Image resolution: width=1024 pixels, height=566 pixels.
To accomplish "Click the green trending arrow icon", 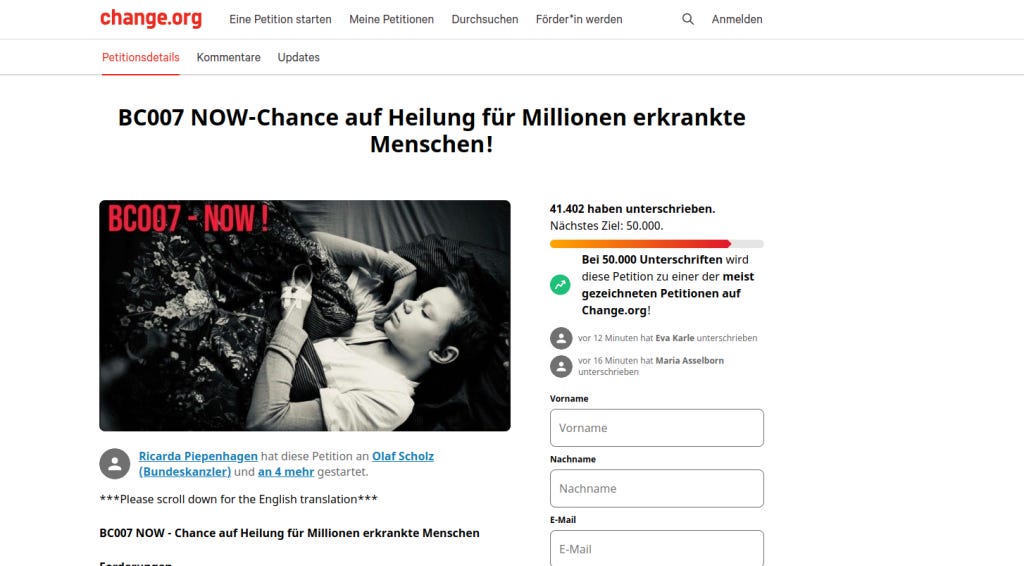I will (560, 285).
